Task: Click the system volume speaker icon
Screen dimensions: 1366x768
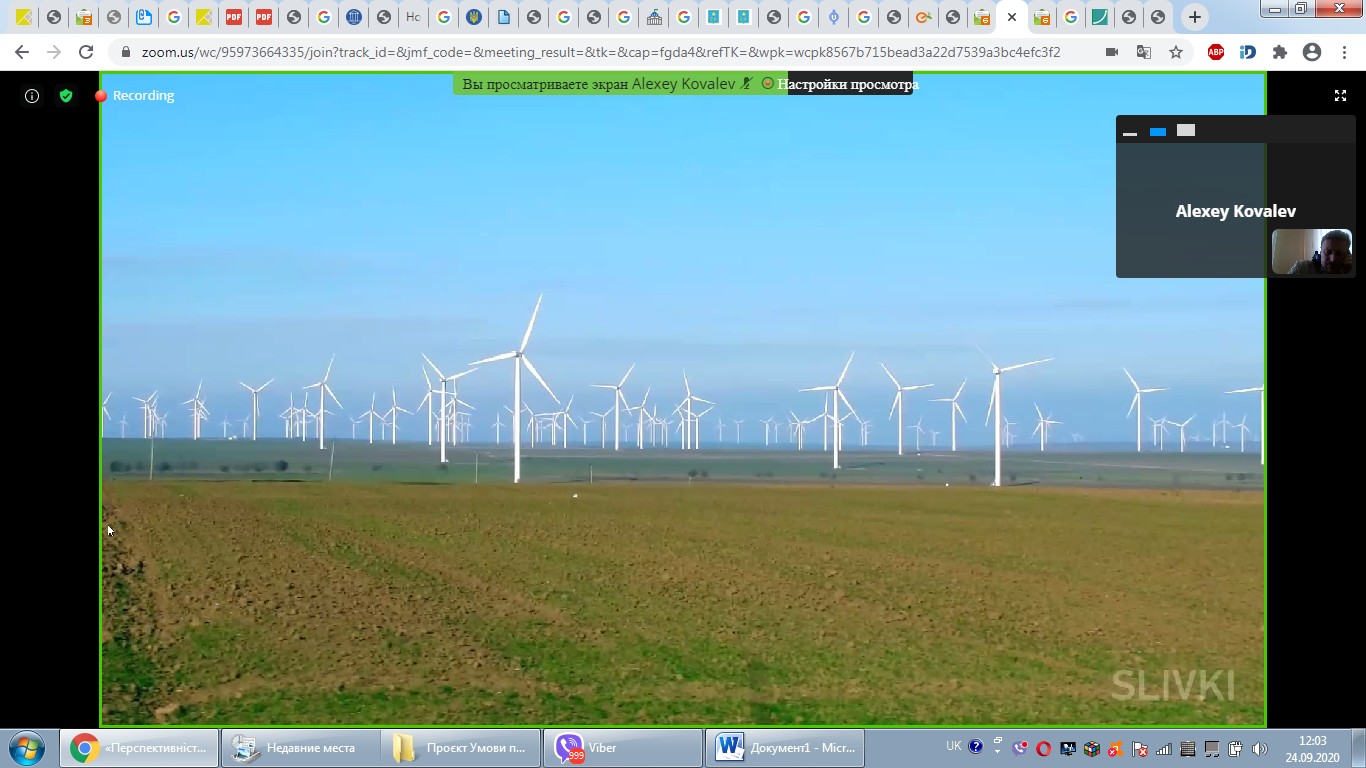Action: pos(1259,749)
